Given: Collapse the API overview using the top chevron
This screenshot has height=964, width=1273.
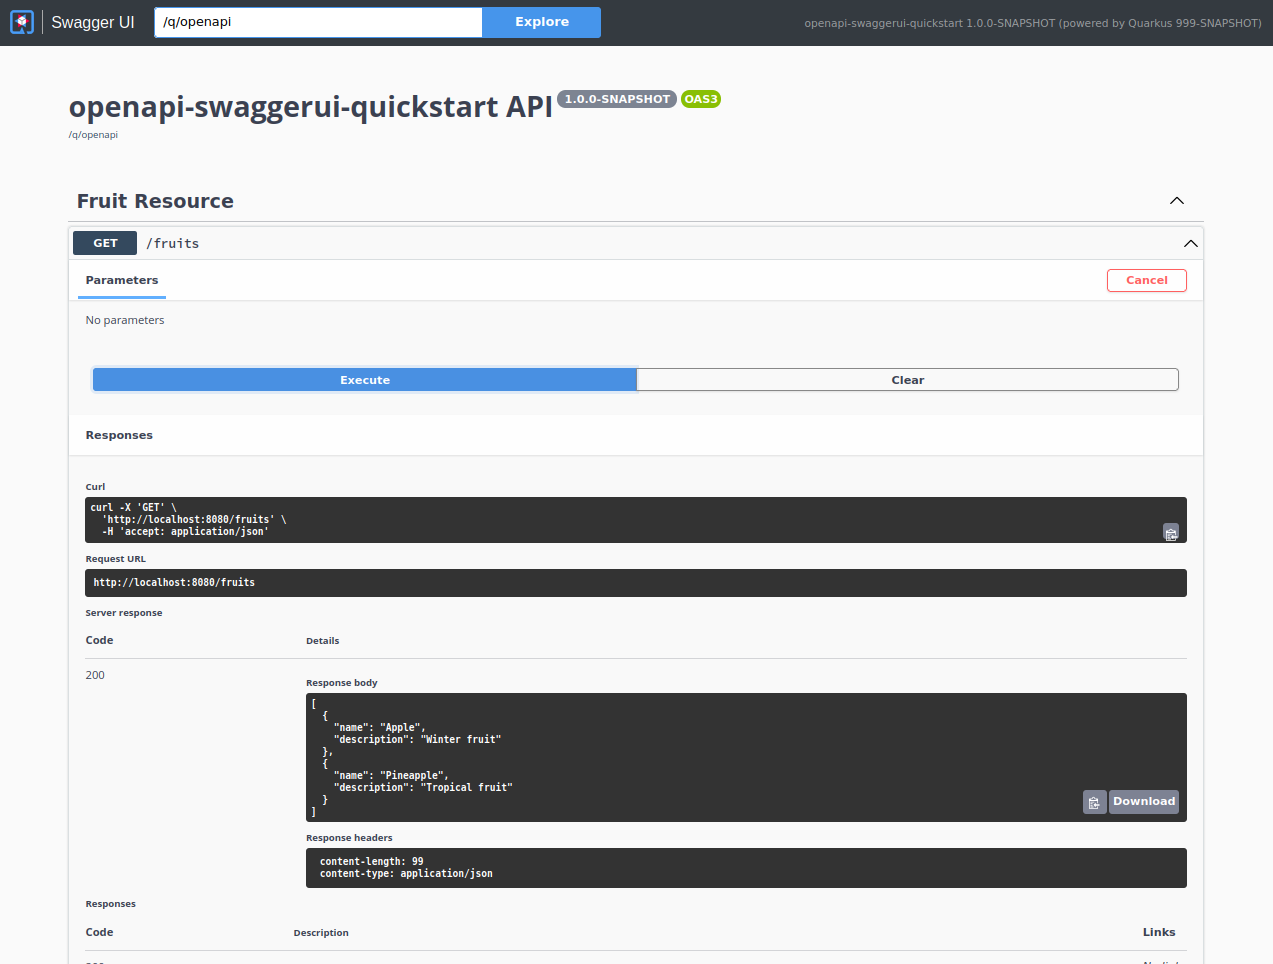Looking at the screenshot, I should pyautogui.click(x=1177, y=200).
